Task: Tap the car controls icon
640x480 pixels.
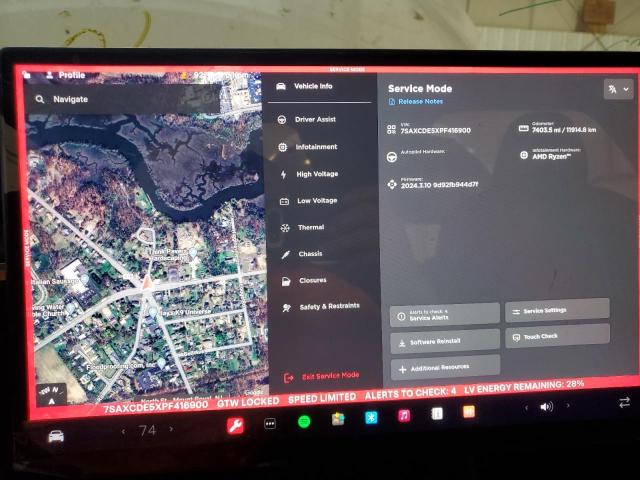Action: tap(56, 436)
